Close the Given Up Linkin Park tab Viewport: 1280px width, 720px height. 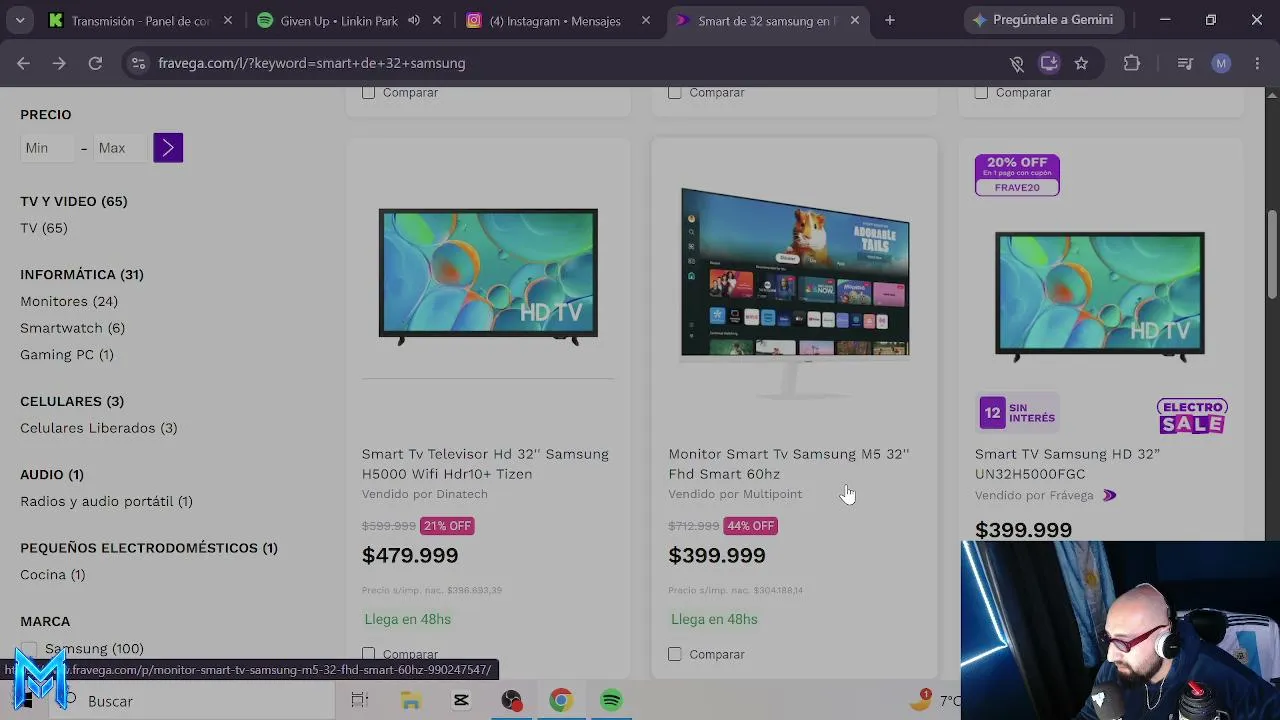[437, 20]
